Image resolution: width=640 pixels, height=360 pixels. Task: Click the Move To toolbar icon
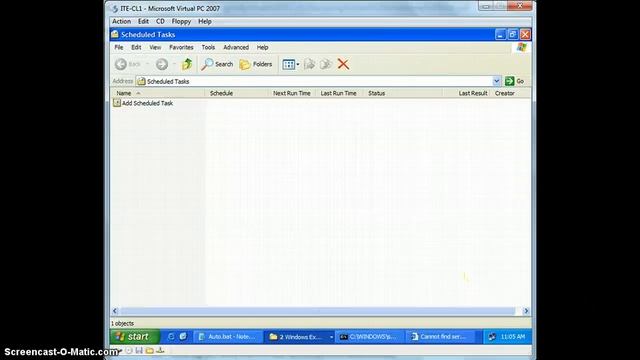[x=309, y=64]
